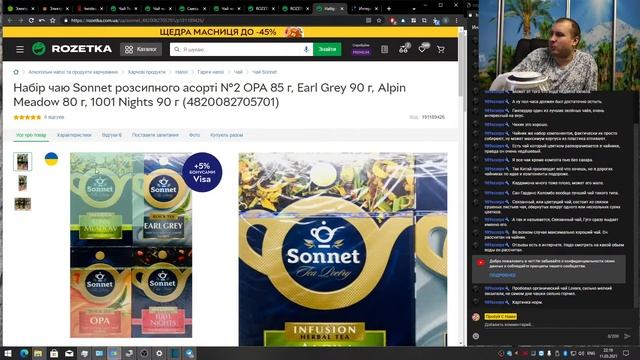Bookmark page with star left of address
This screenshot has width=640, height=360.
(x=53, y=20)
